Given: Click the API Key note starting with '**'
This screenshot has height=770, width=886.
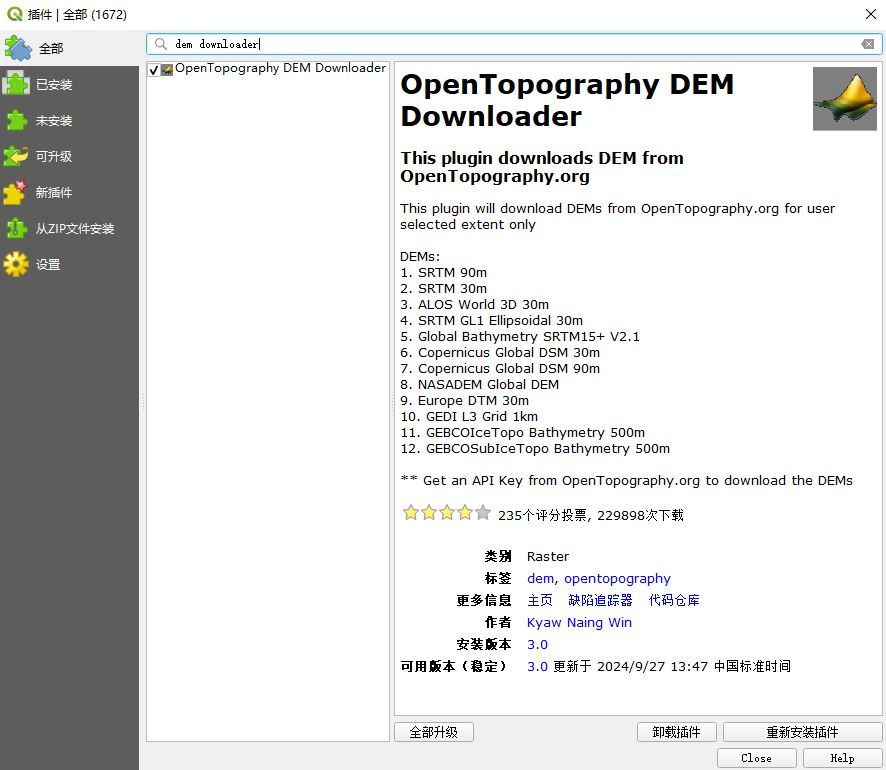Looking at the screenshot, I should 627,481.
